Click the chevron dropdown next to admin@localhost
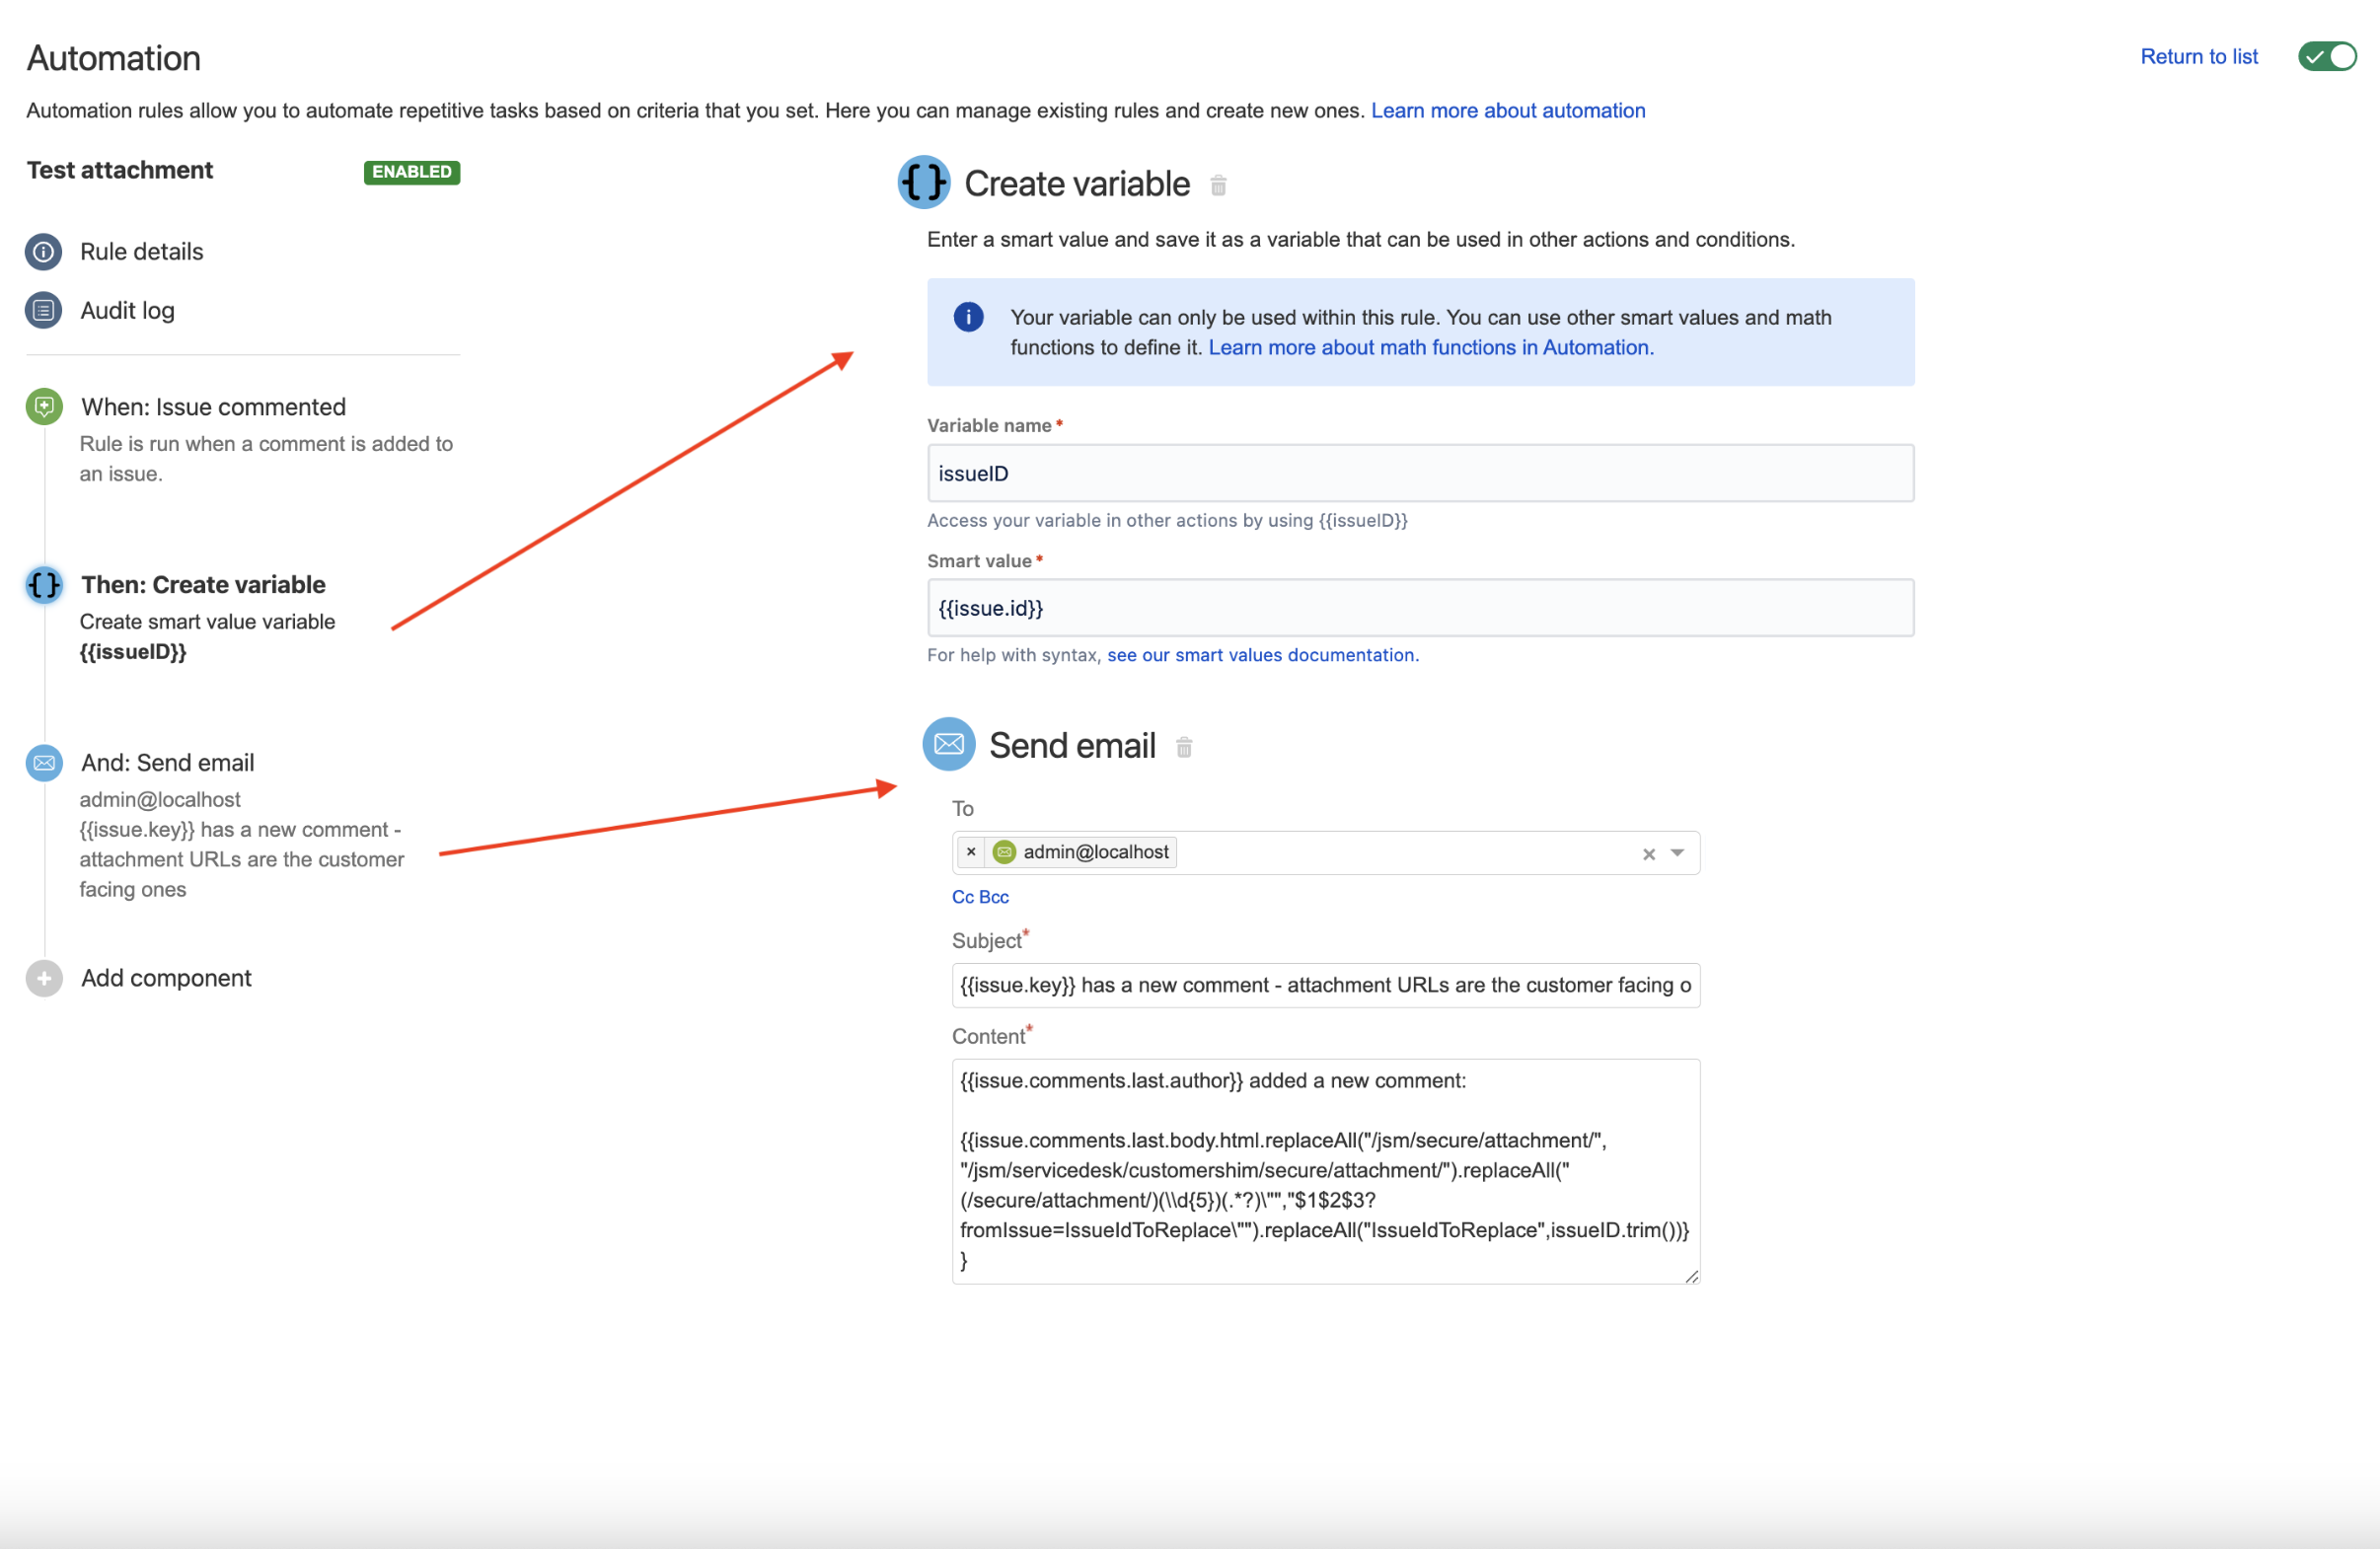This screenshot has height=1549, width=2380. click(1673, 849)
